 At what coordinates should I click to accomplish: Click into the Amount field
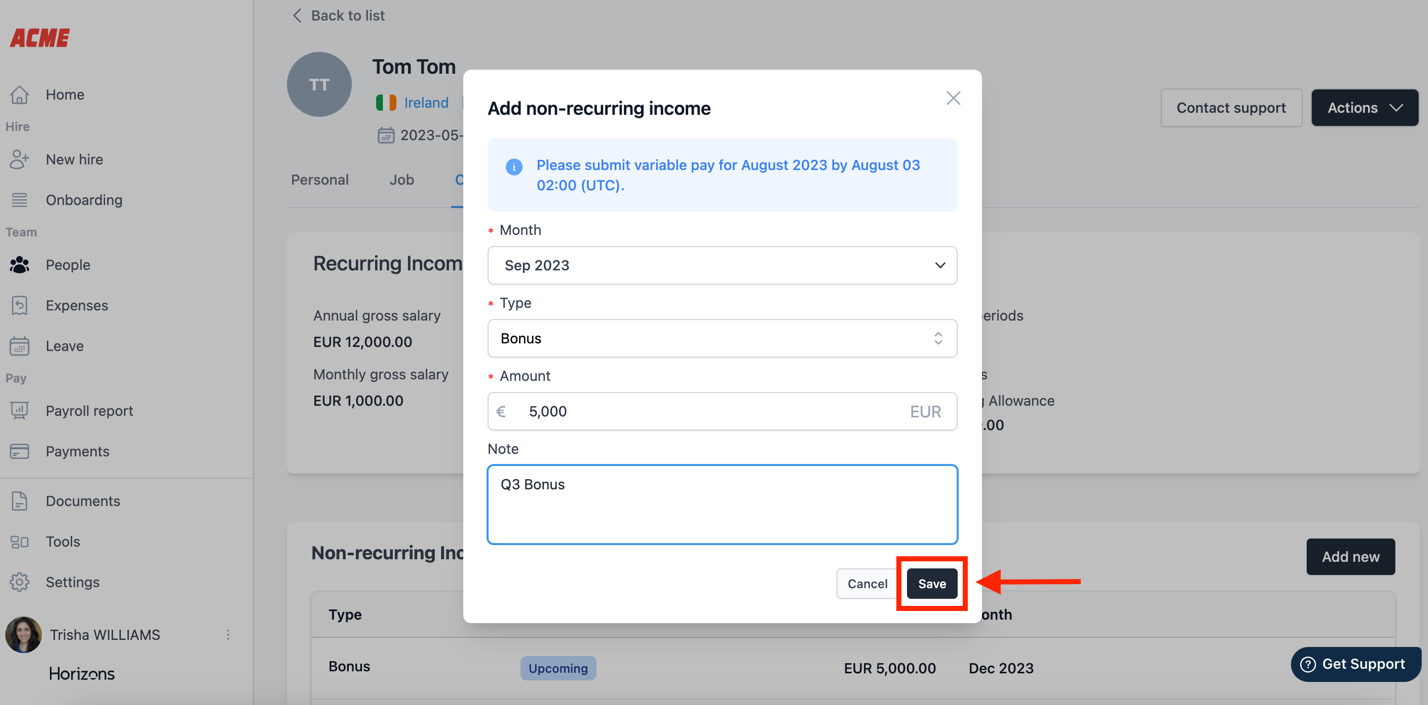point(710,412)
